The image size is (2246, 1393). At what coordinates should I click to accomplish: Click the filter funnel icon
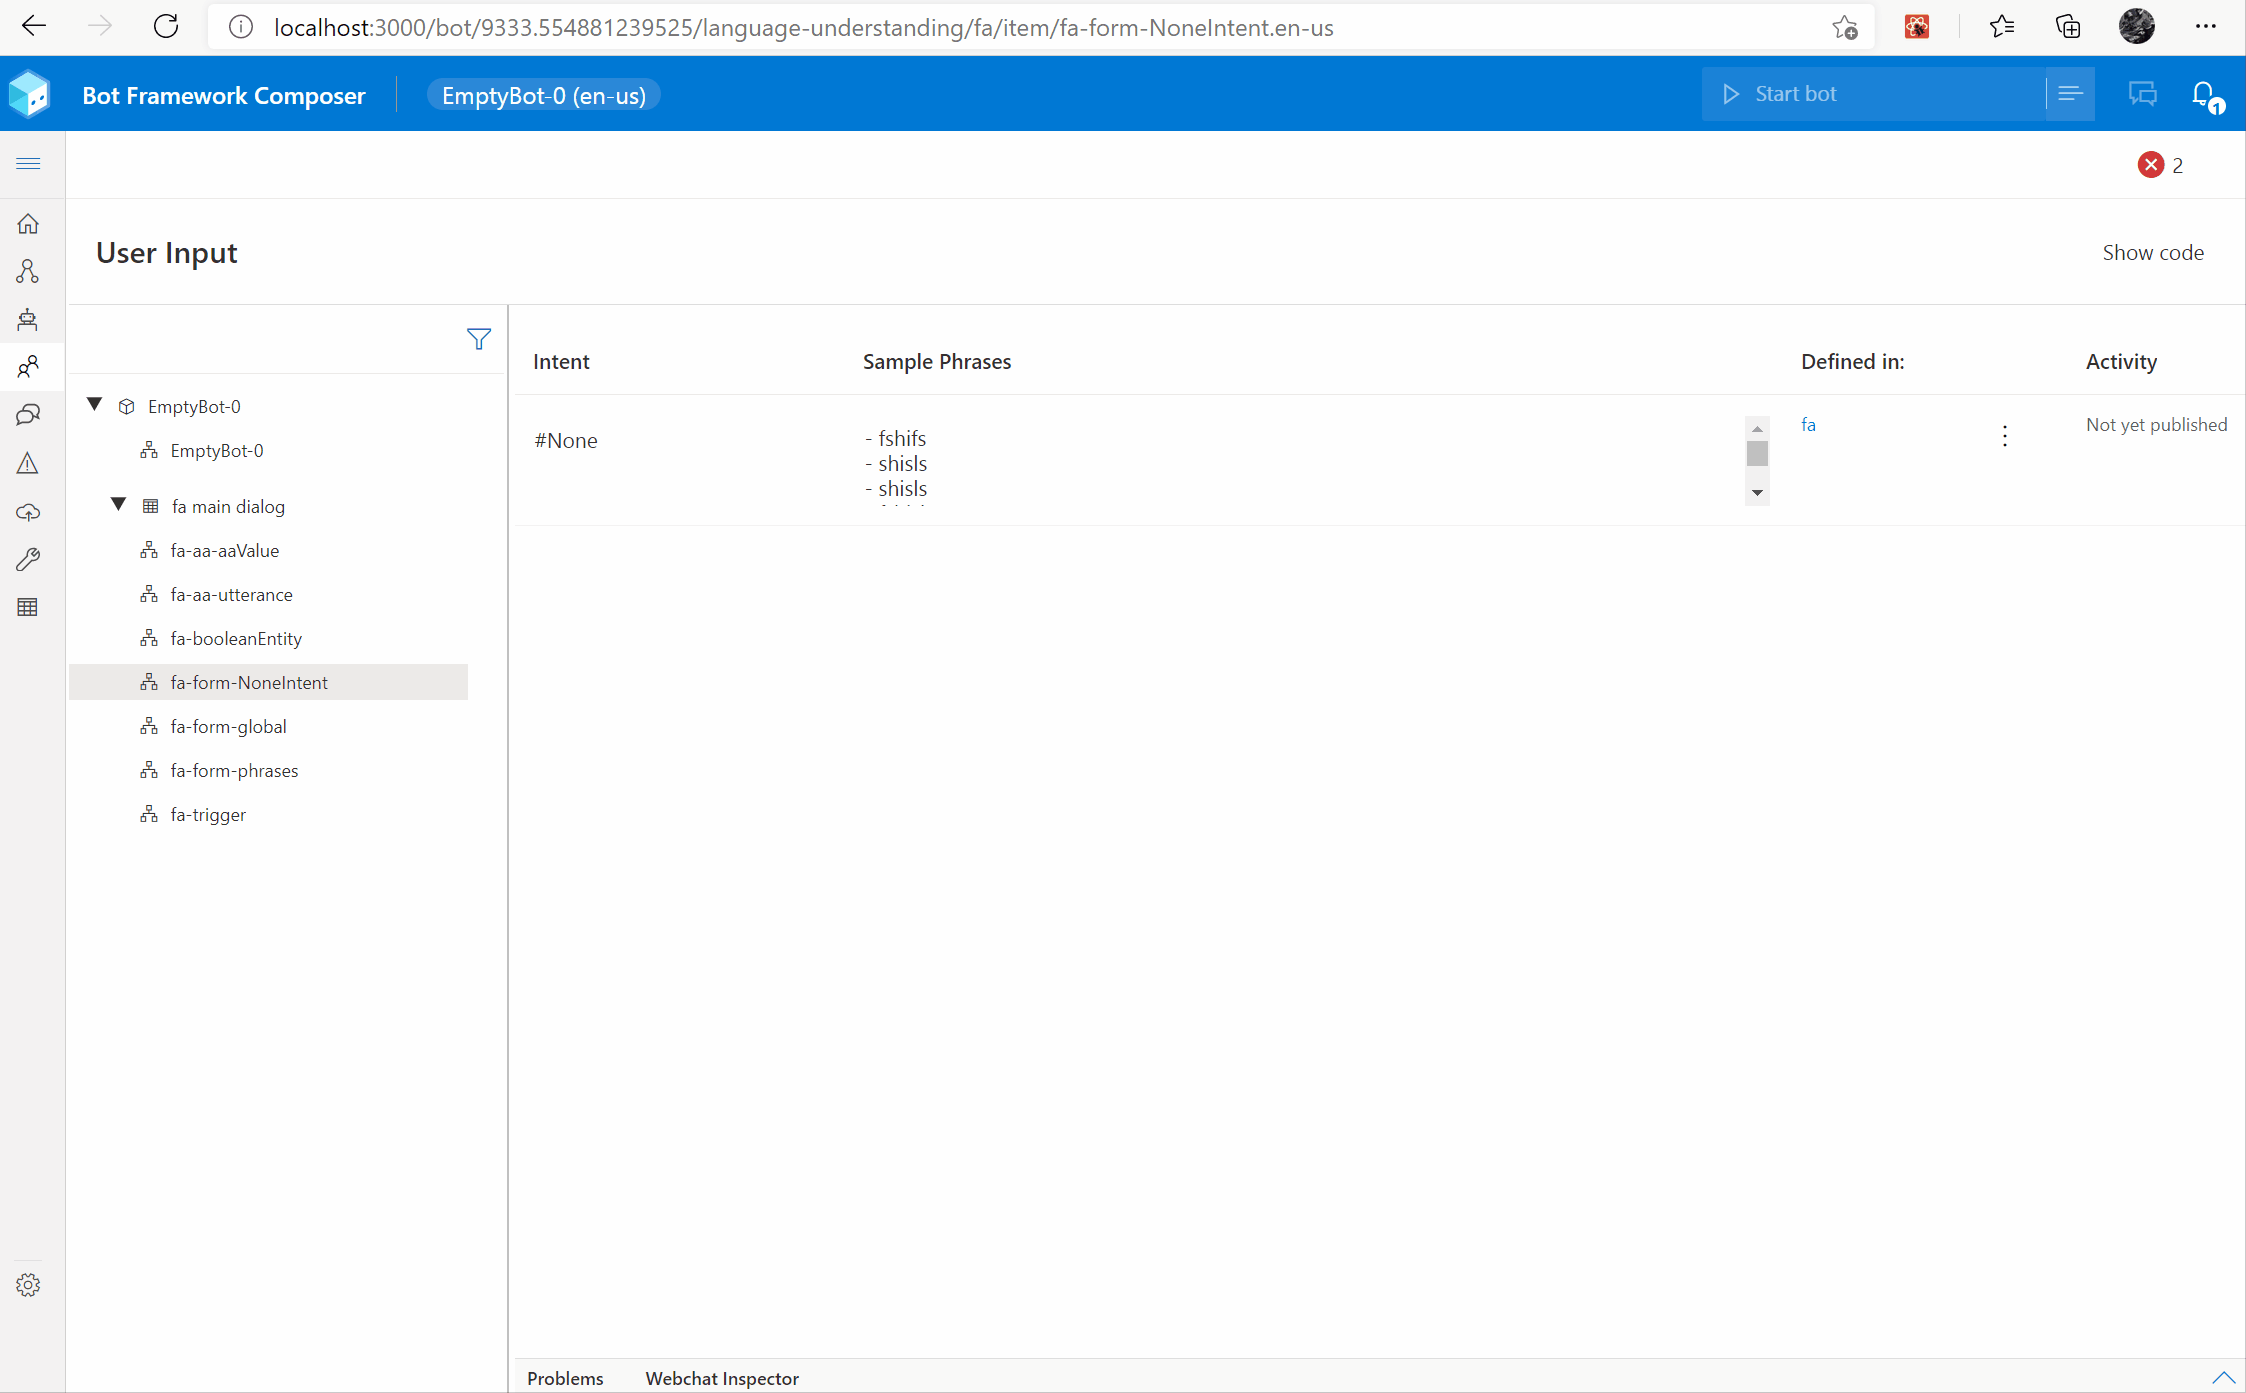coord(478,339)
